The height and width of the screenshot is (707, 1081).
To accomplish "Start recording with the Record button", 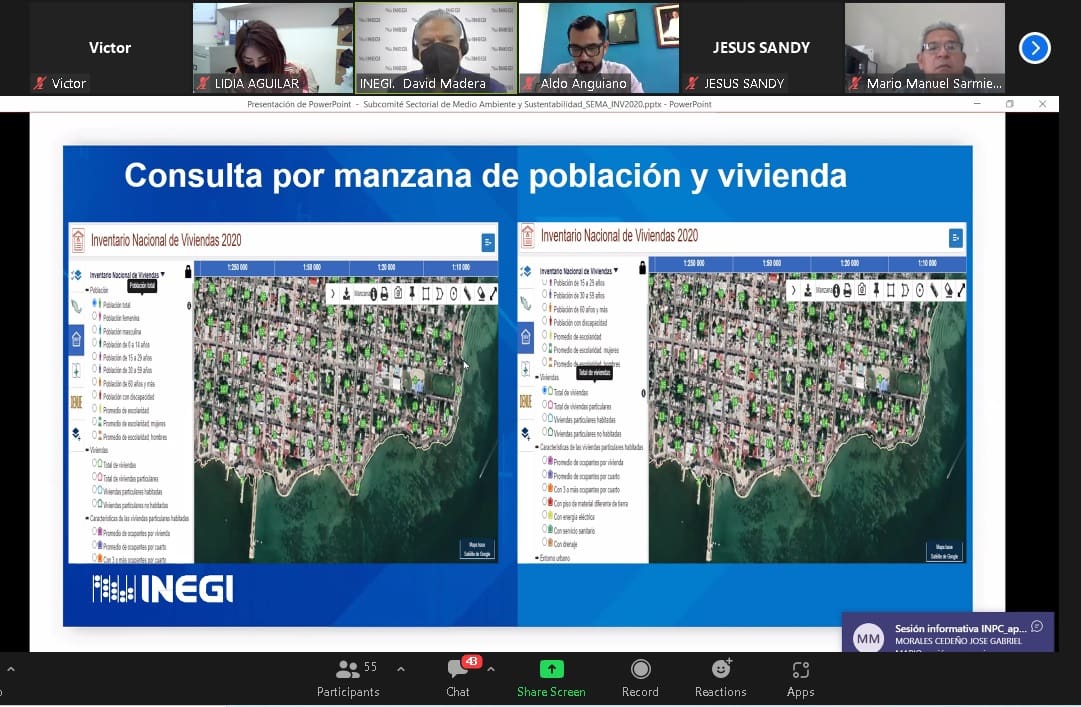I will [x=640, y=677].
